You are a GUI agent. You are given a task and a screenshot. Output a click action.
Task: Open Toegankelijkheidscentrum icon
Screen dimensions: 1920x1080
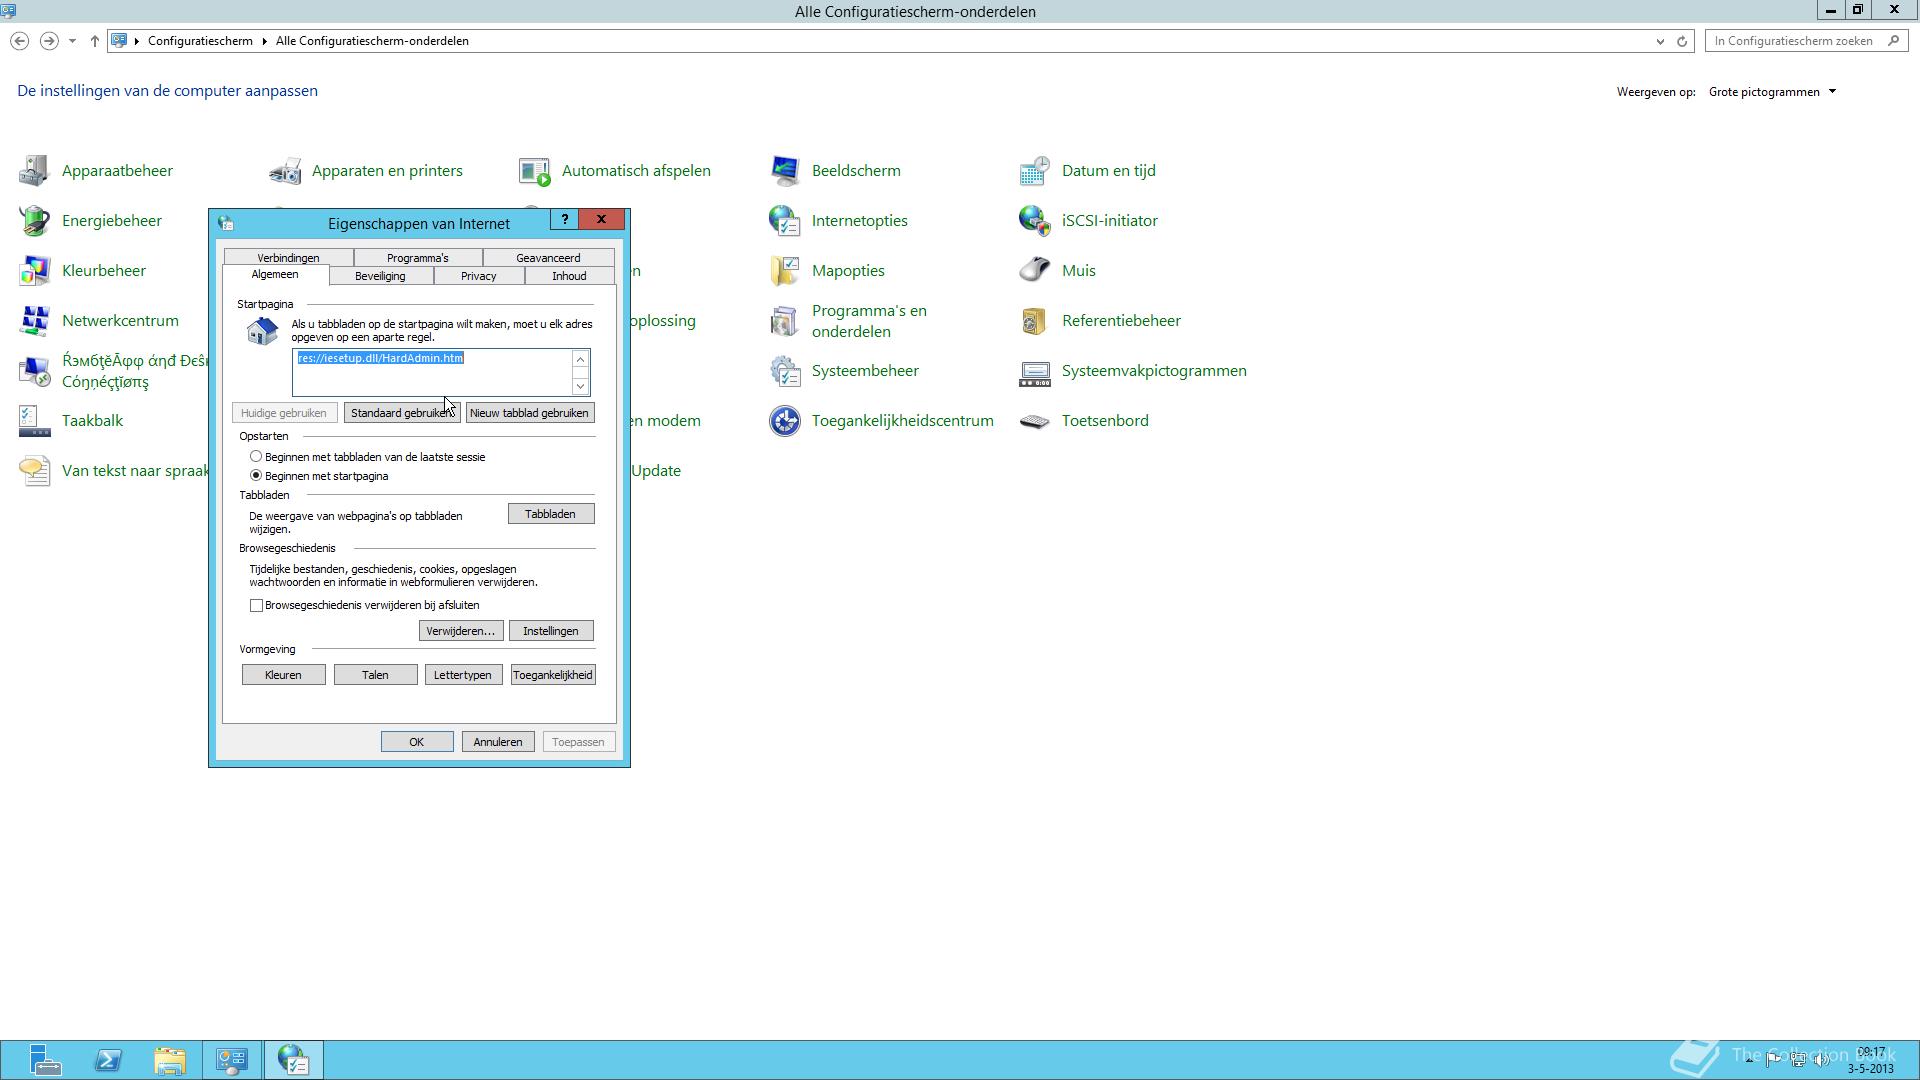pos(785,421)
